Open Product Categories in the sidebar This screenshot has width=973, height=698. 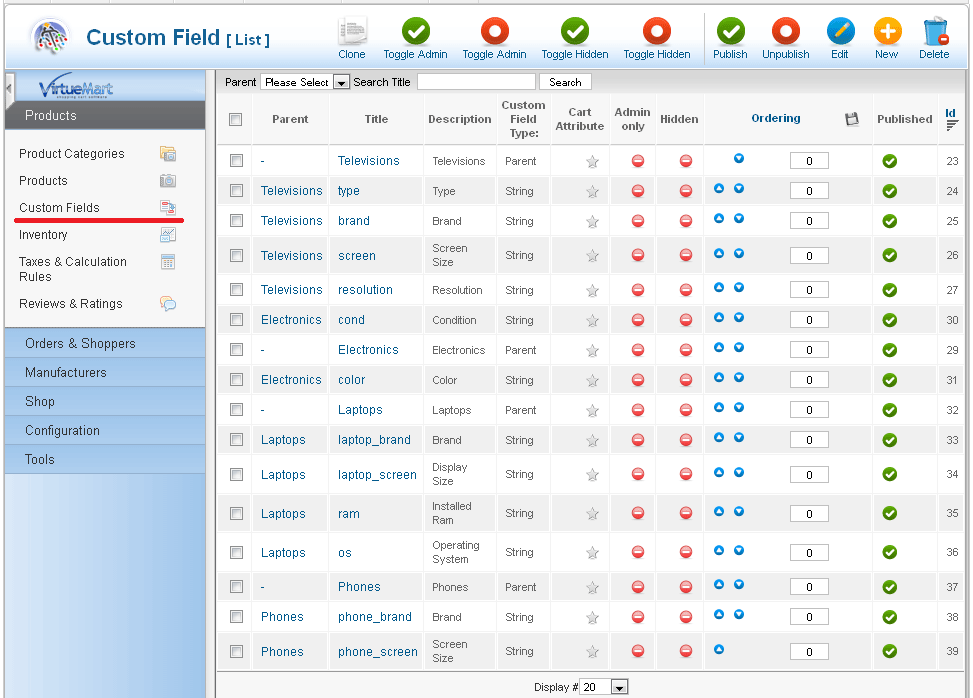72,154
